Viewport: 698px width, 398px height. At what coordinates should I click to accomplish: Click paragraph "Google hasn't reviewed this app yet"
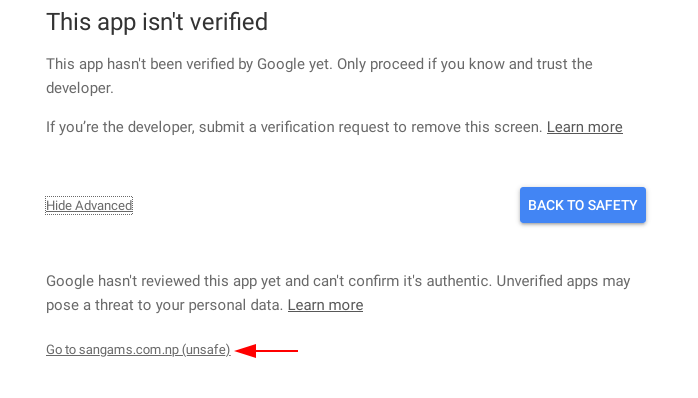(338, 293)
